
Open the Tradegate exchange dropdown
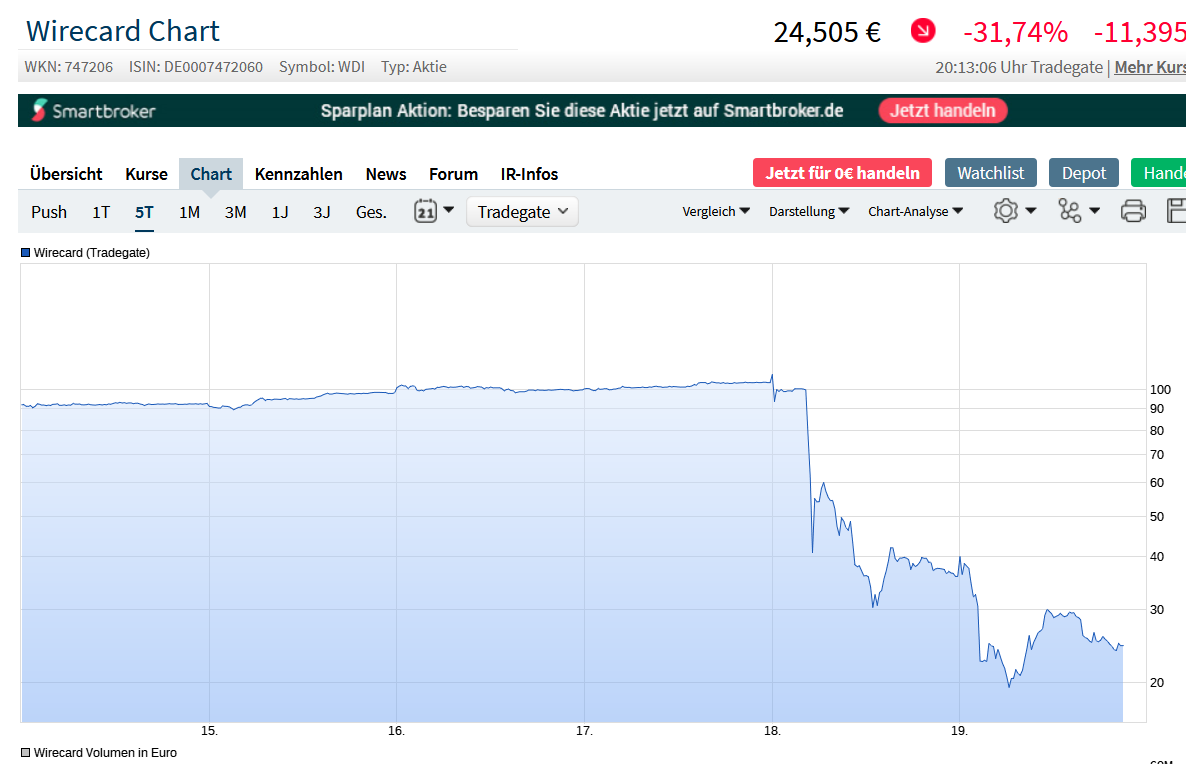tap(522, 212)
